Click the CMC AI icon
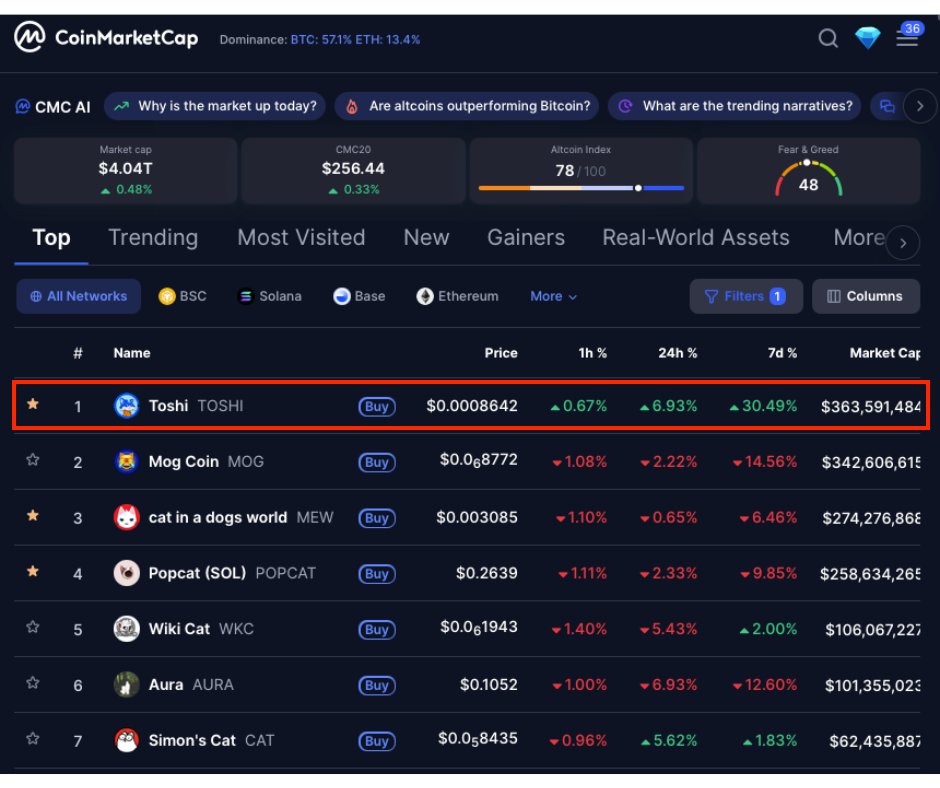 [23, 107]
